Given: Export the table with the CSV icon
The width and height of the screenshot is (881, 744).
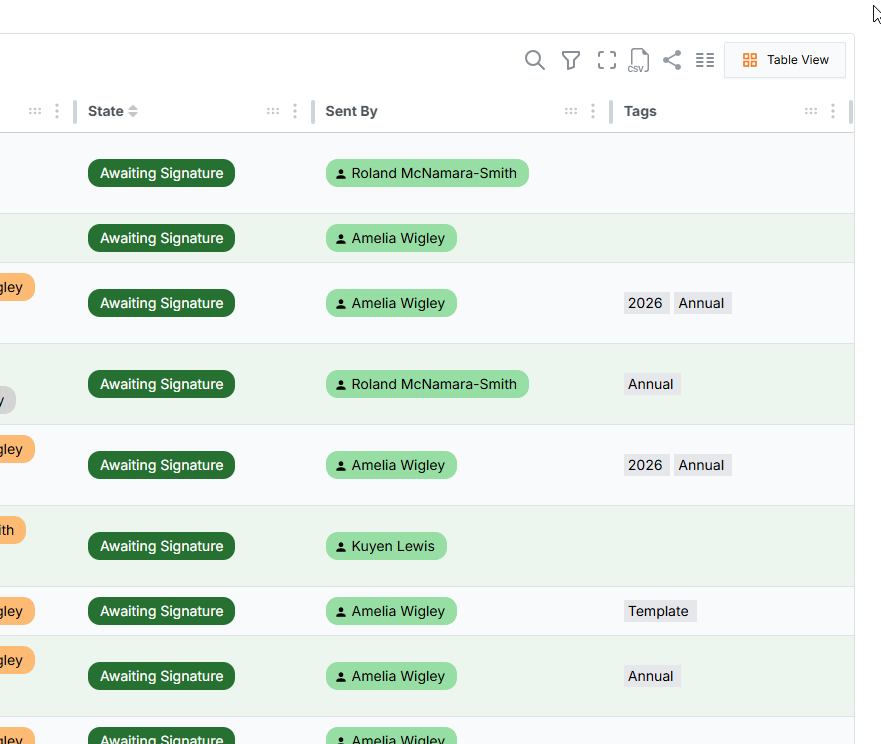Looking at the screenshot, I should (x=638, y=60).
